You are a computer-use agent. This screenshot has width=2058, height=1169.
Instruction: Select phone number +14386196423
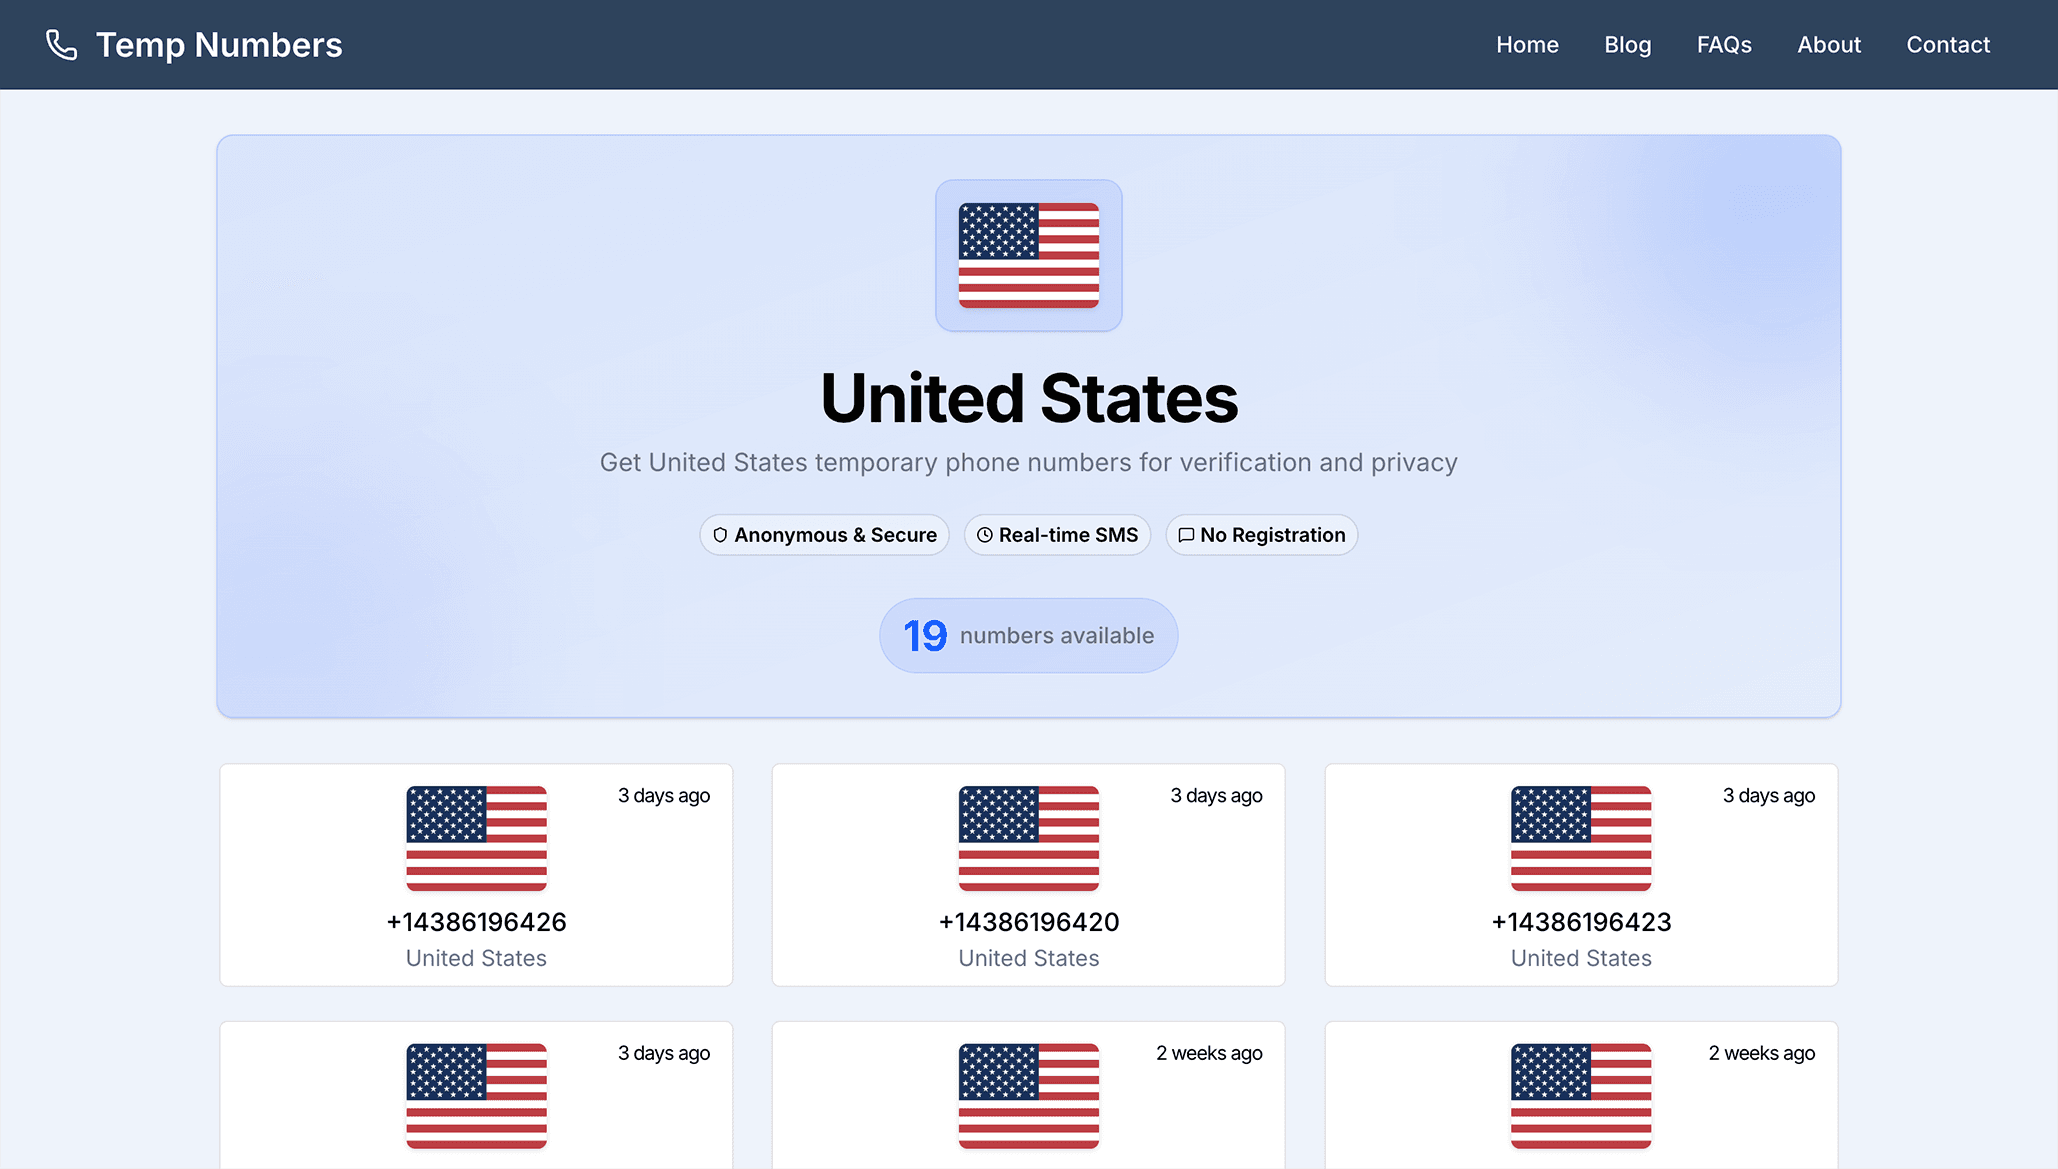(1580, 922)
